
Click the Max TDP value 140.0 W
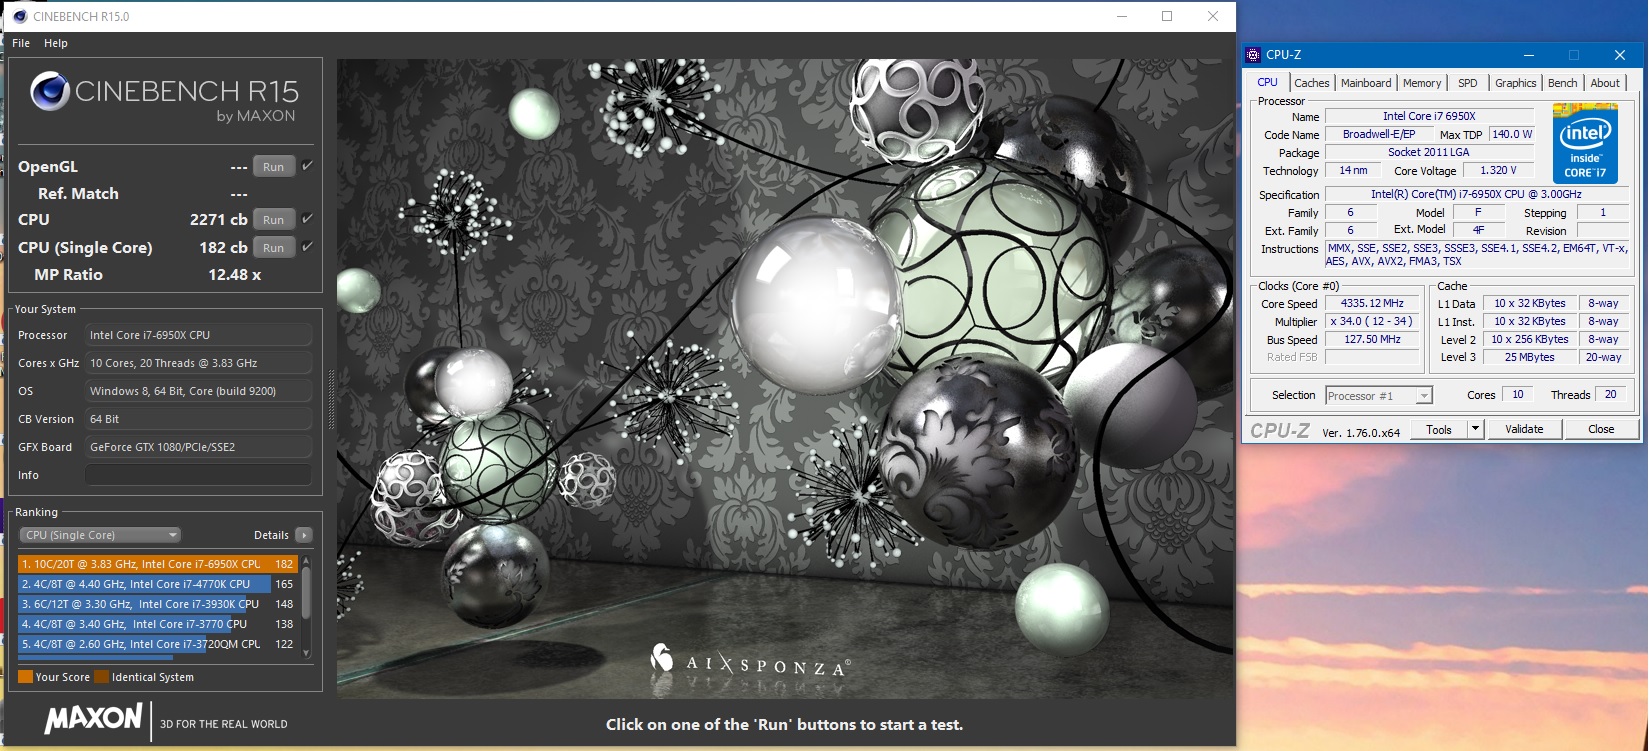1511,134
